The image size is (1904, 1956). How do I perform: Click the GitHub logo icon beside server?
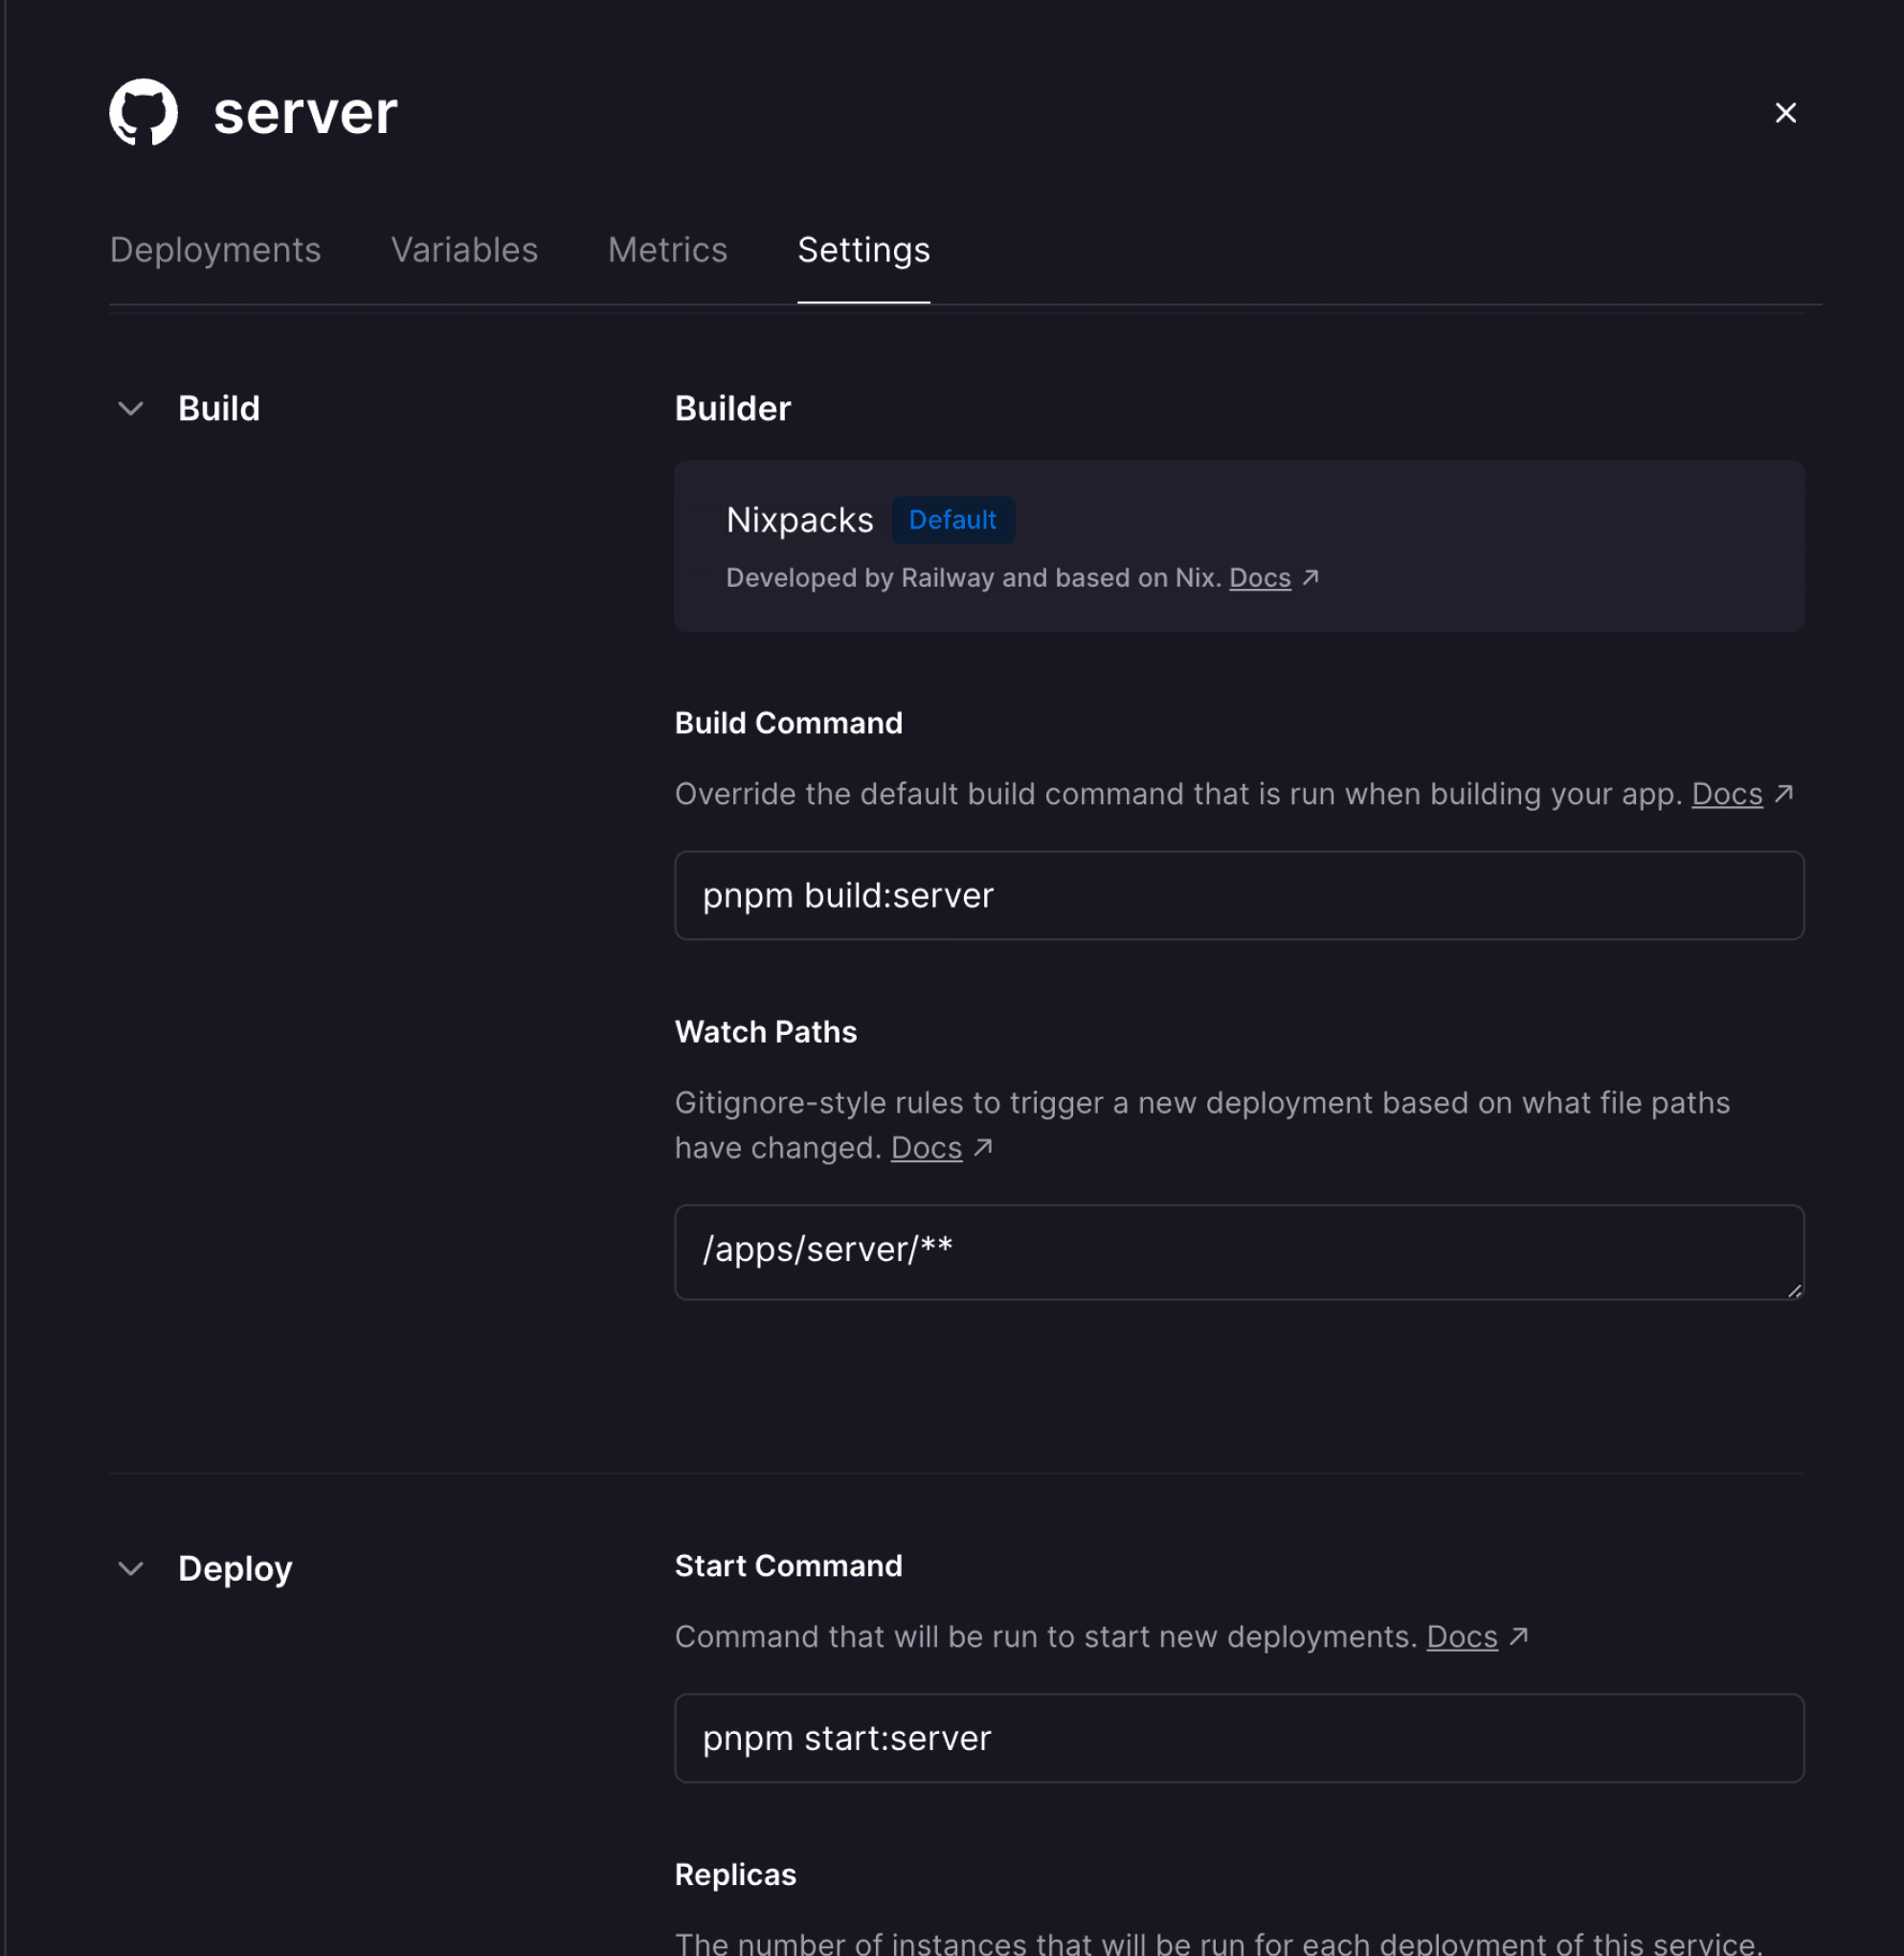(x=143, y=113)
